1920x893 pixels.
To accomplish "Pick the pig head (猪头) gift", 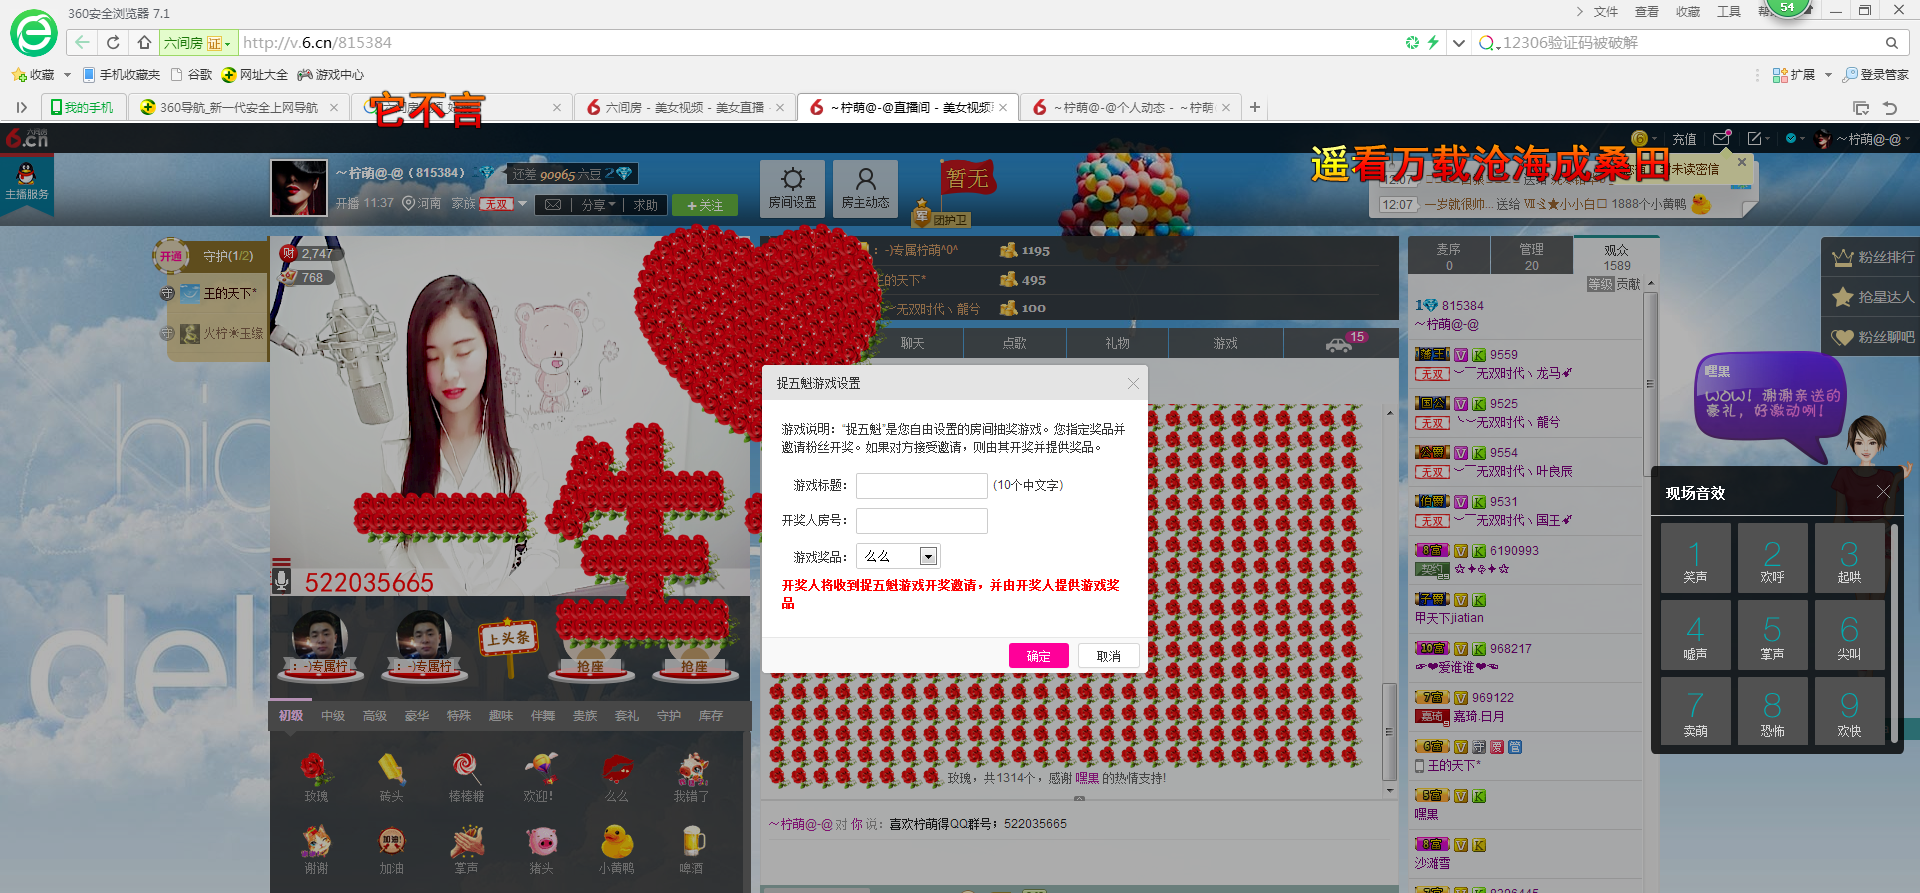I will tap(541, 849).
